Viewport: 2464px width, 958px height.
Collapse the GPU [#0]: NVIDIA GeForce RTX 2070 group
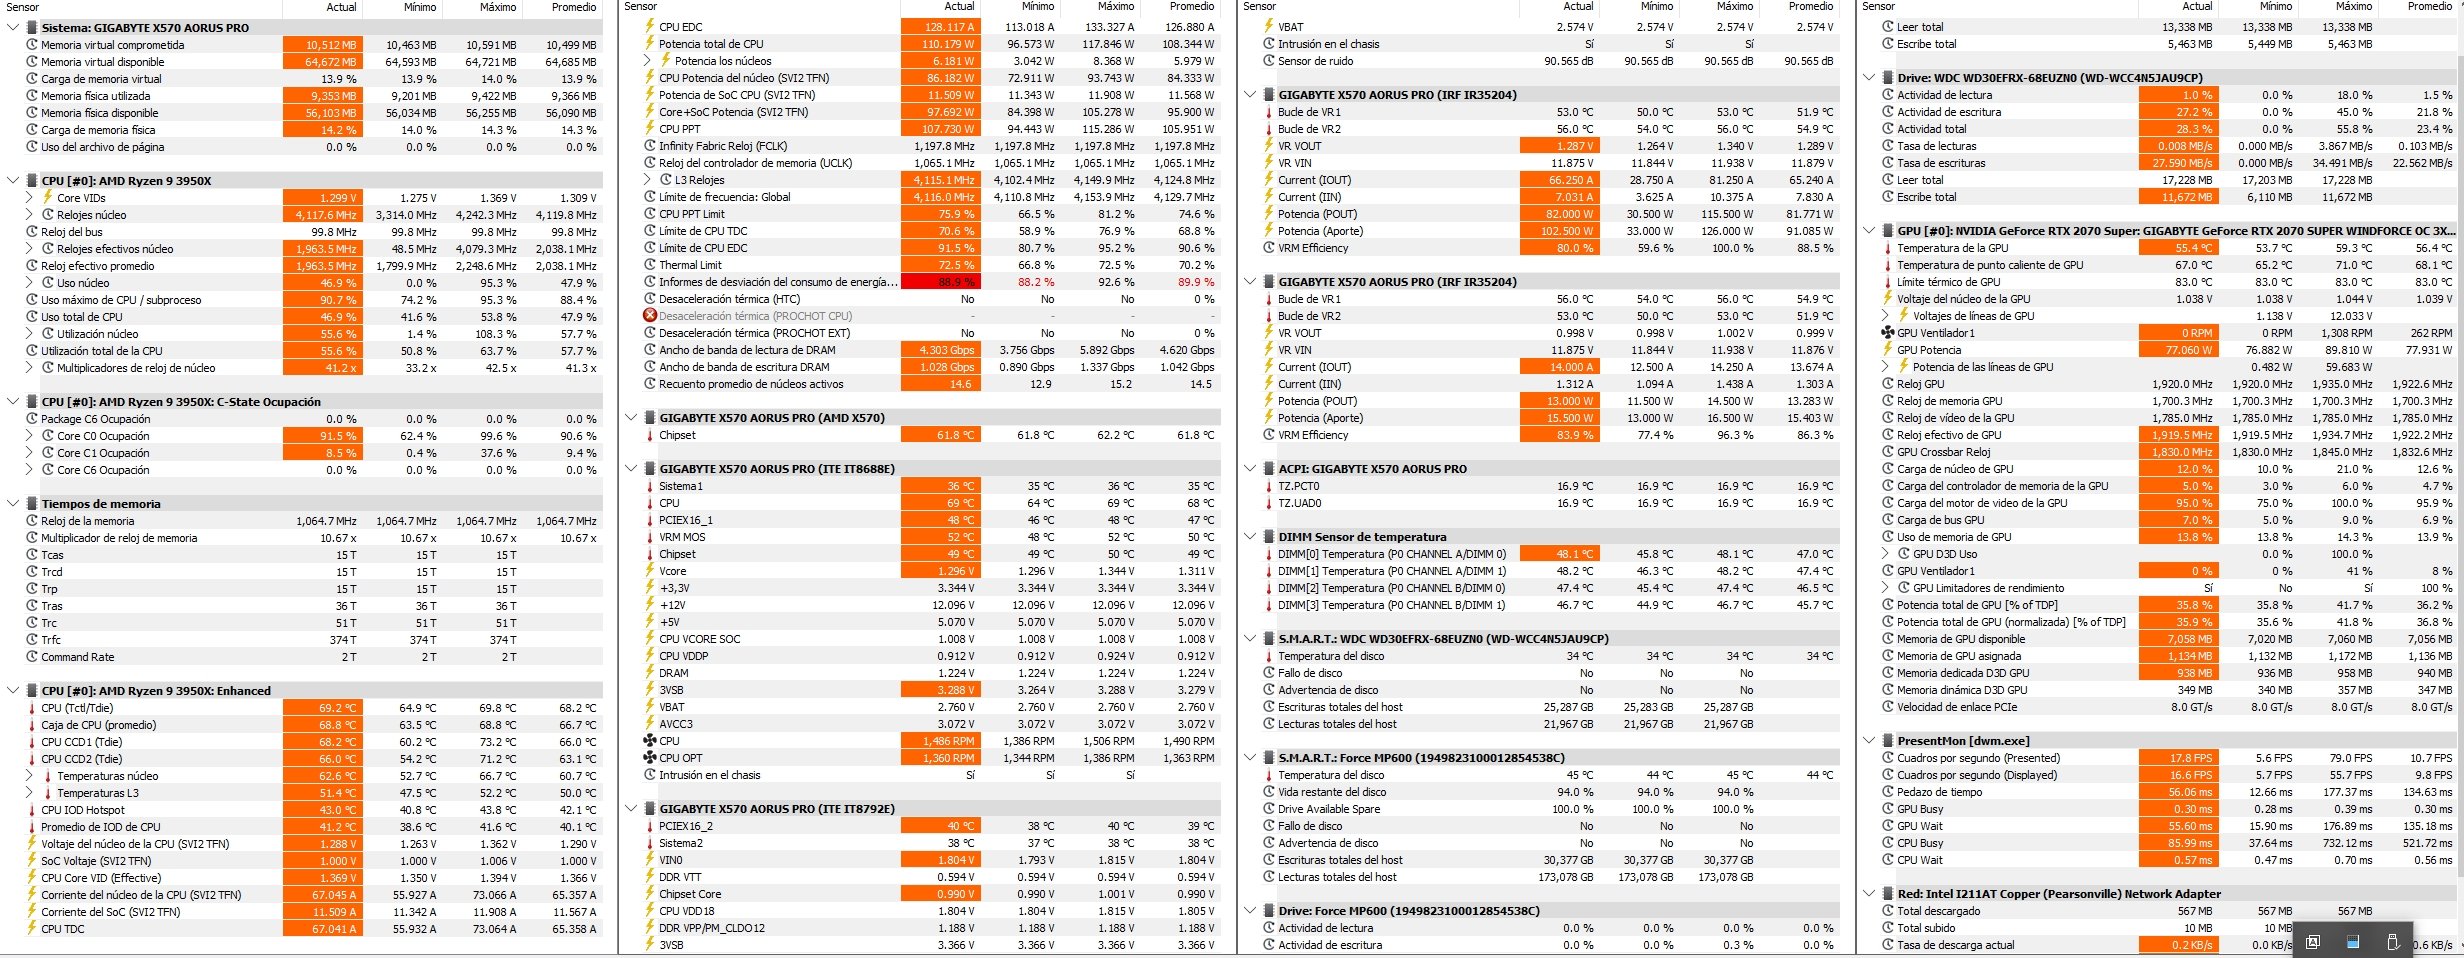tap(1869, 231)
